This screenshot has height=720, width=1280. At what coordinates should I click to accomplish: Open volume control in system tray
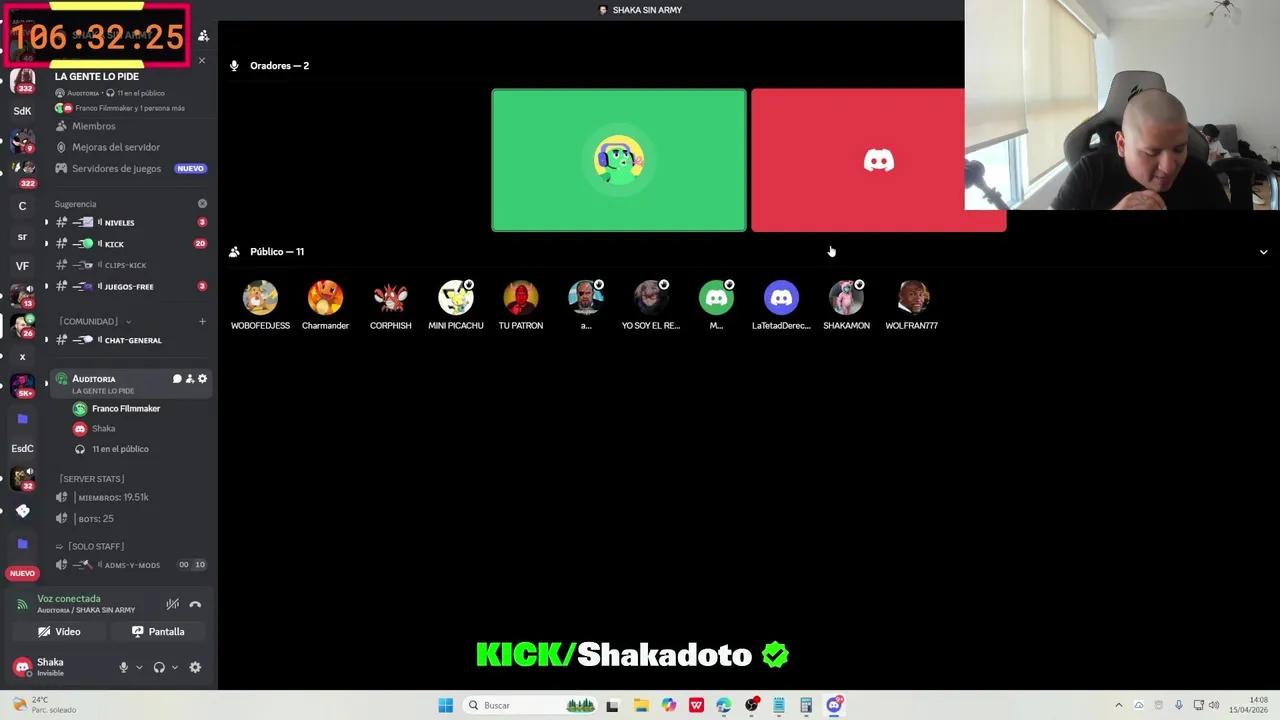1214,705
